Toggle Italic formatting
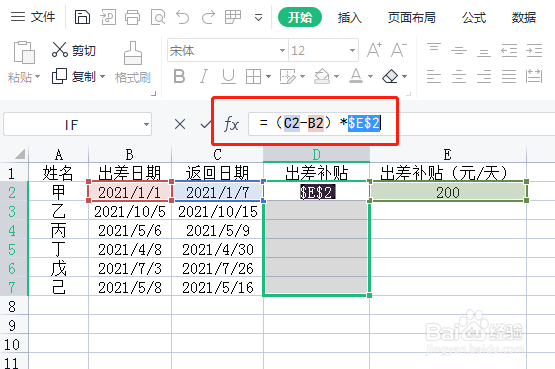 click(x=204, y=76)
